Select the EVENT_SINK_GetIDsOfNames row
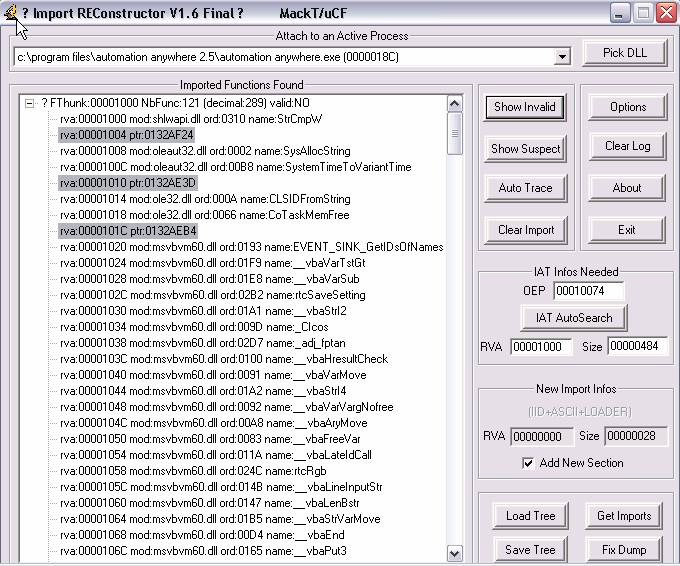 (252, 247)
